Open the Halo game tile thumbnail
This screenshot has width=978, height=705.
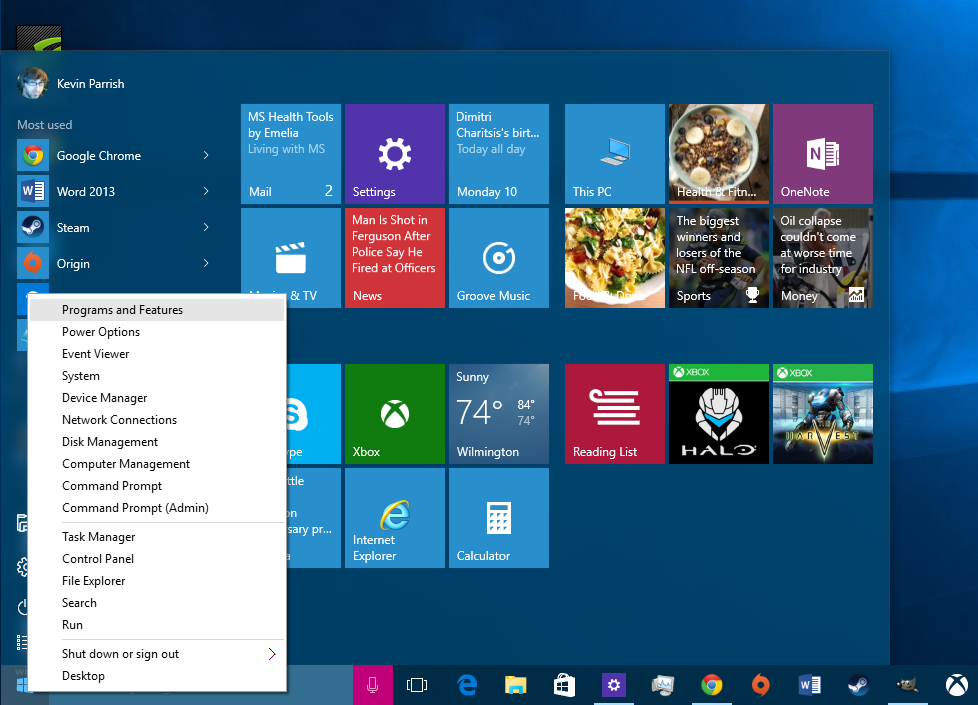pyautogui.click(x=718, y=414)
